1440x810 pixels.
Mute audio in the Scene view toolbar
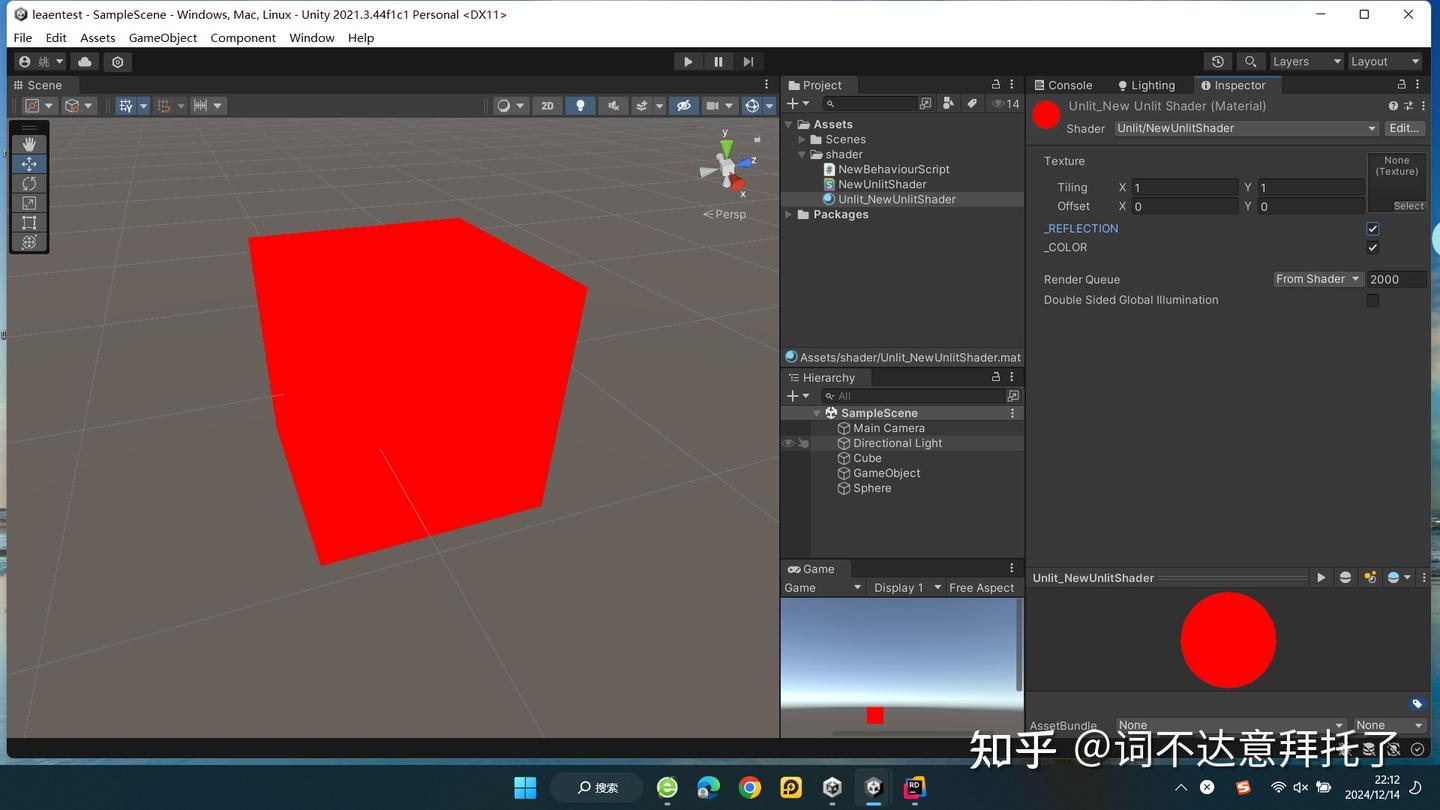611,105
